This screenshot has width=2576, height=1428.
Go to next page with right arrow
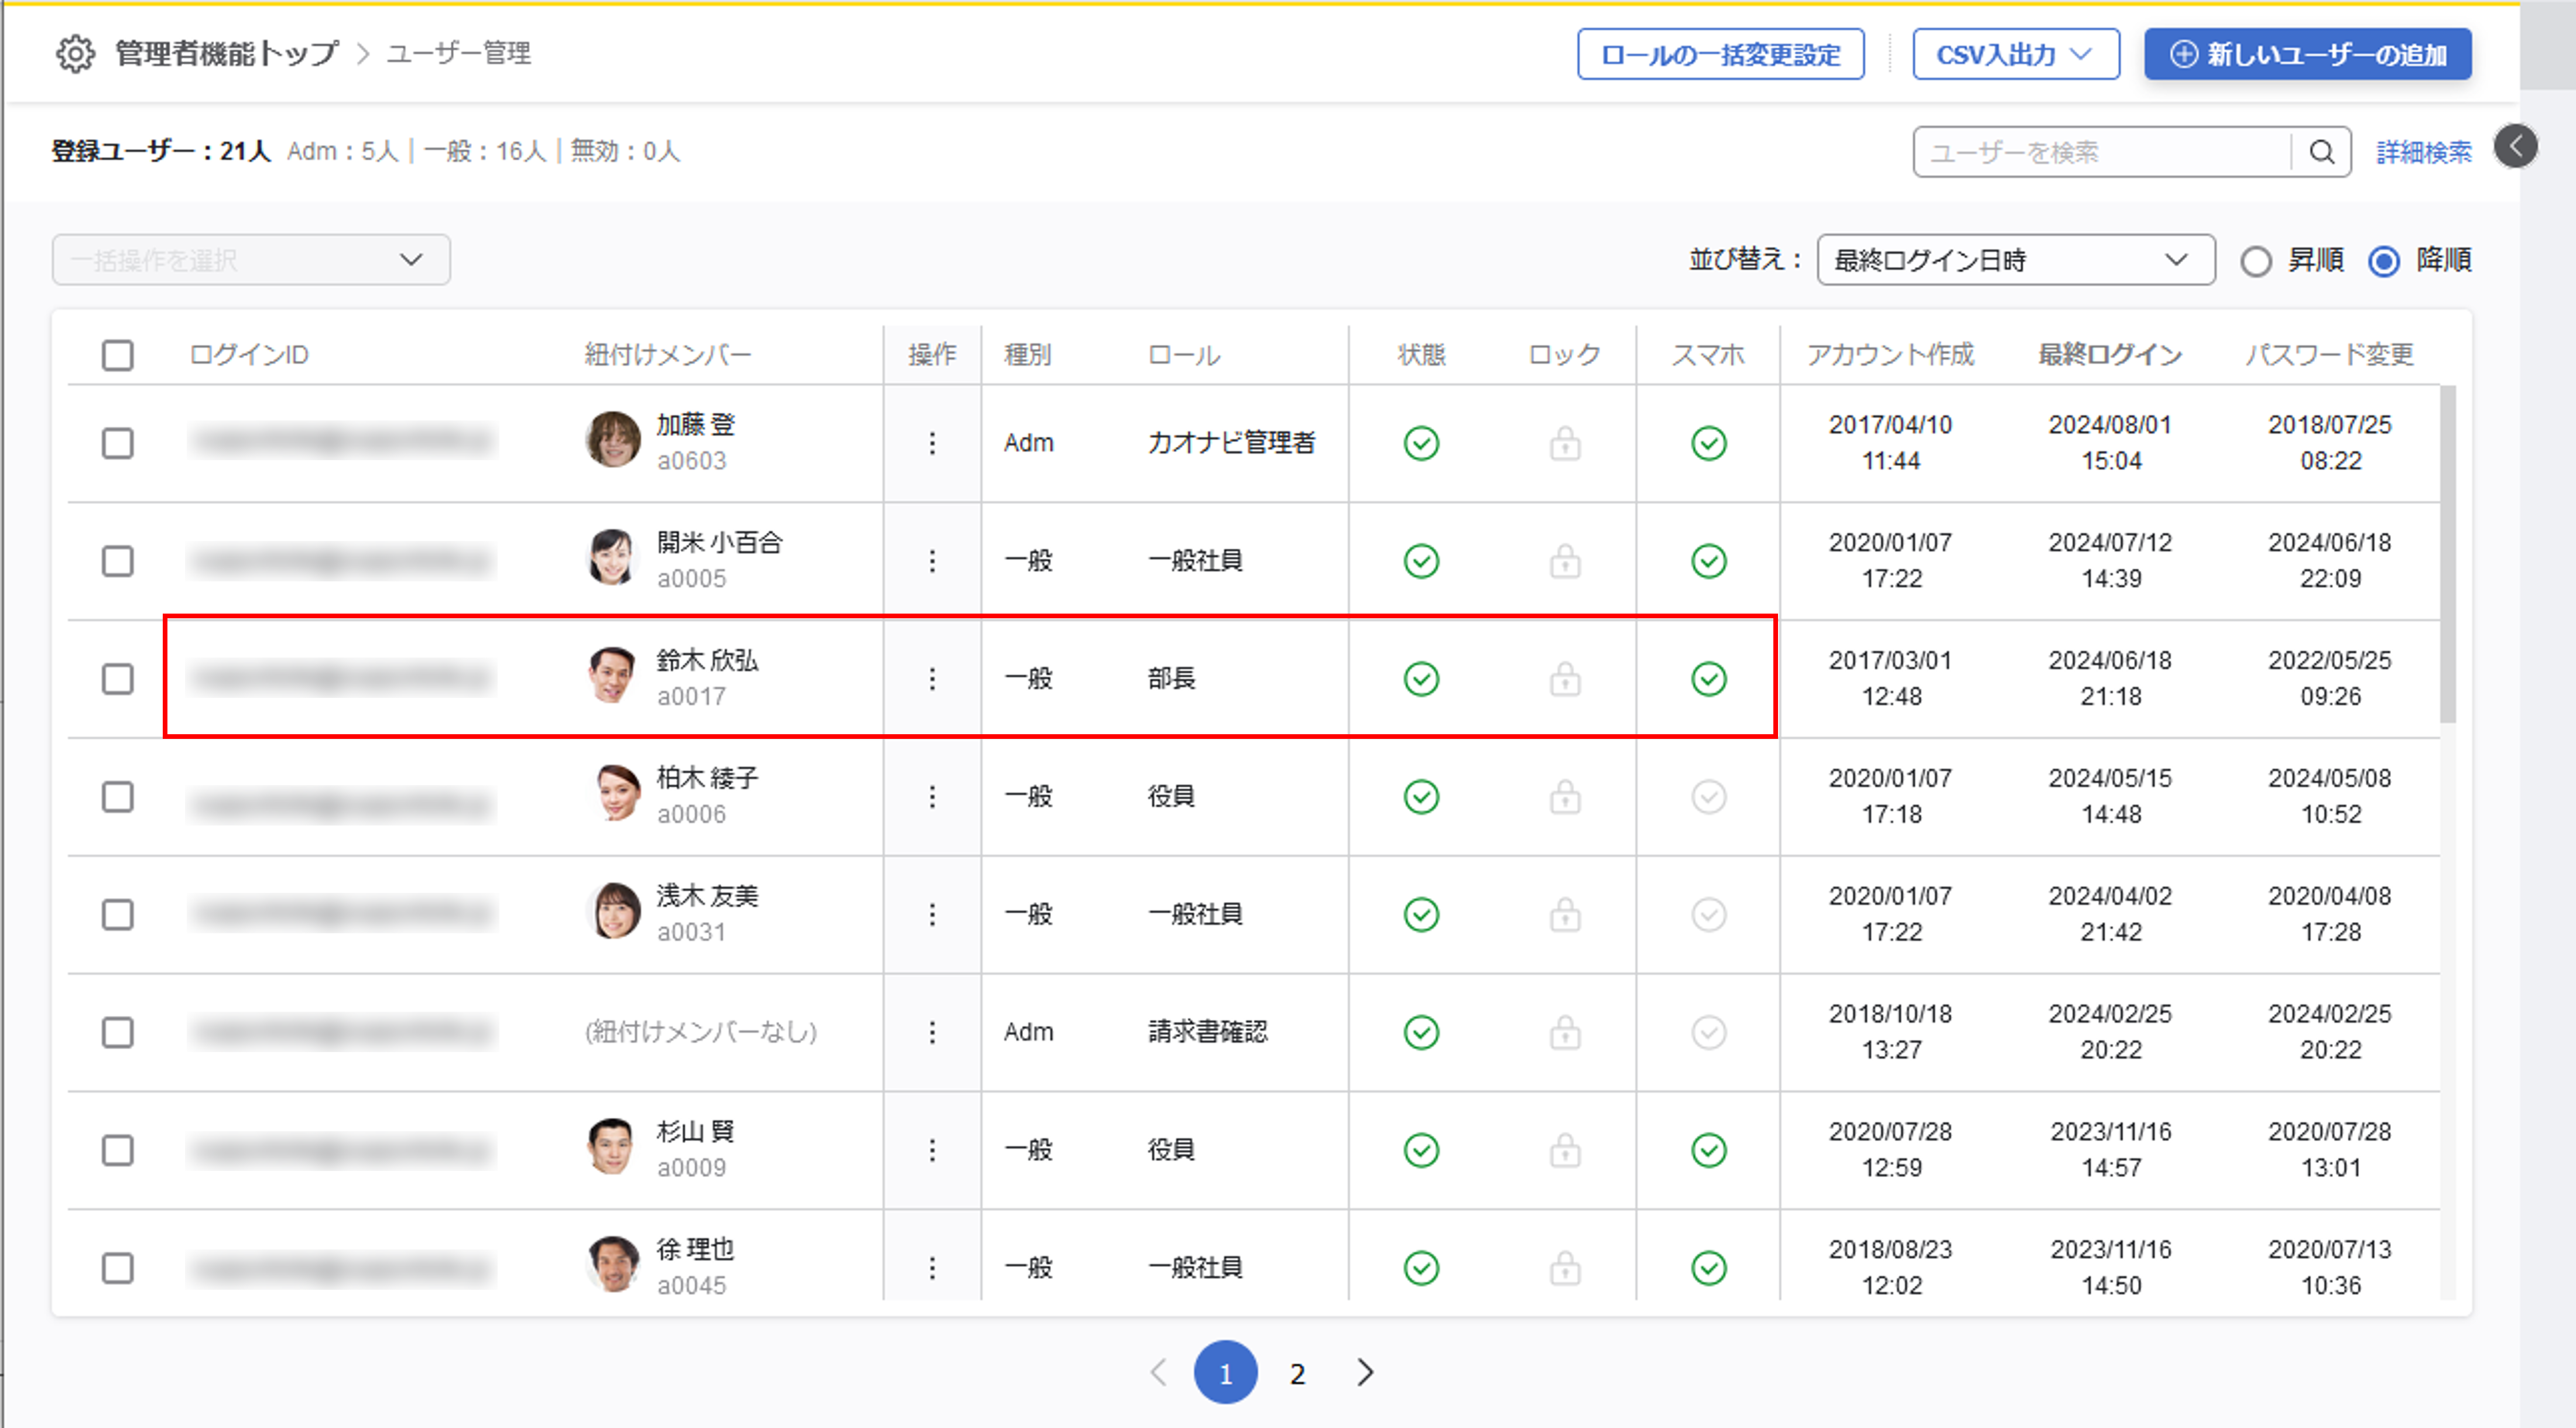(x=1365, y=1373)
